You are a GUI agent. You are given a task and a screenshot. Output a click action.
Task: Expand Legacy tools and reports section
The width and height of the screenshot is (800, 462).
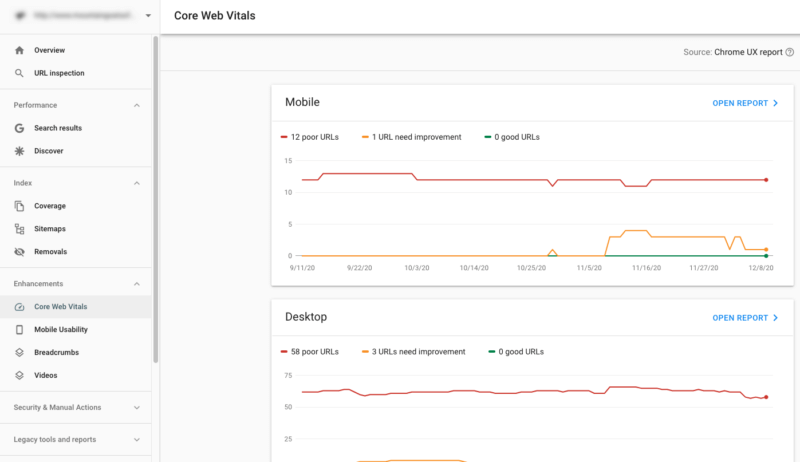tap(137, 440)
